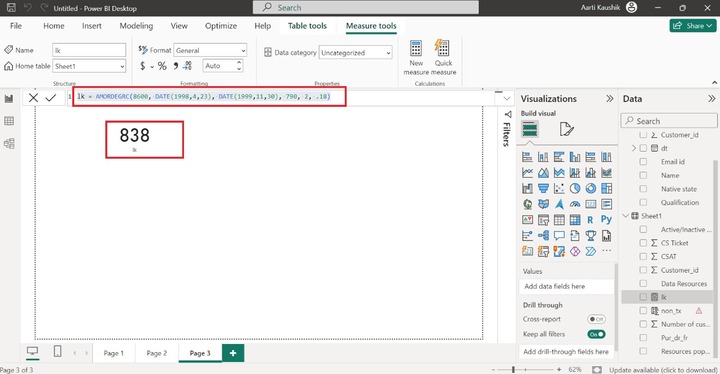Viewport: 720px width, 374px height.
Task: Open Model view from left sidebar
Action: click(9, 143)
